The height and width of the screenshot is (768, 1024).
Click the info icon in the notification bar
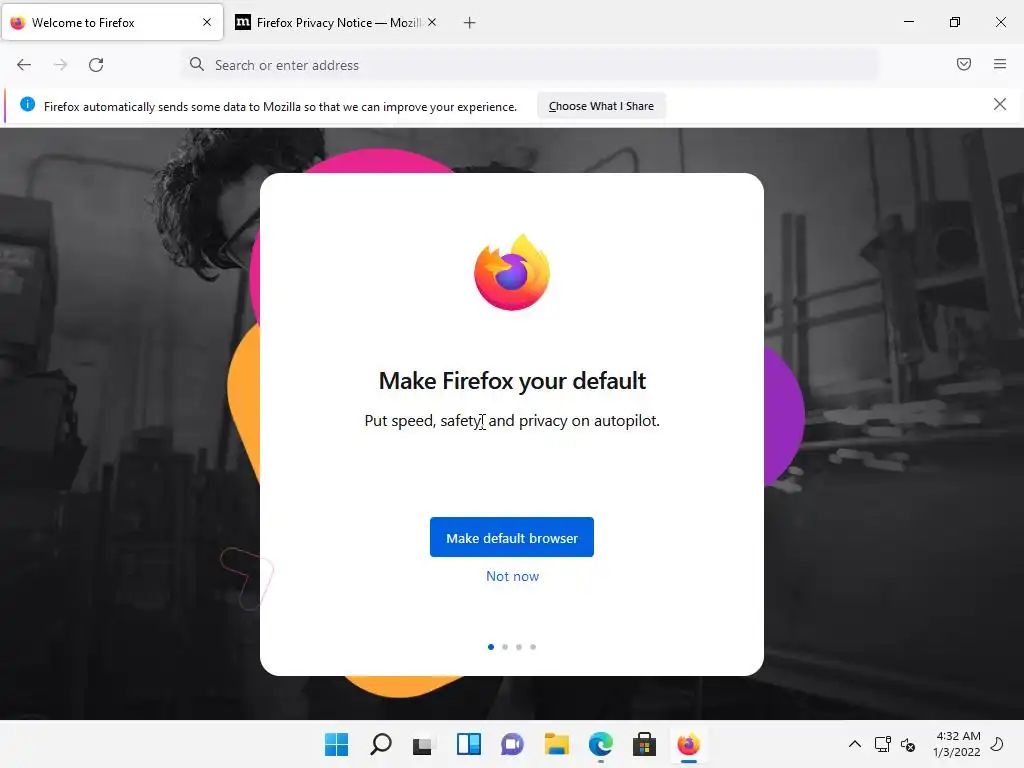27,104
